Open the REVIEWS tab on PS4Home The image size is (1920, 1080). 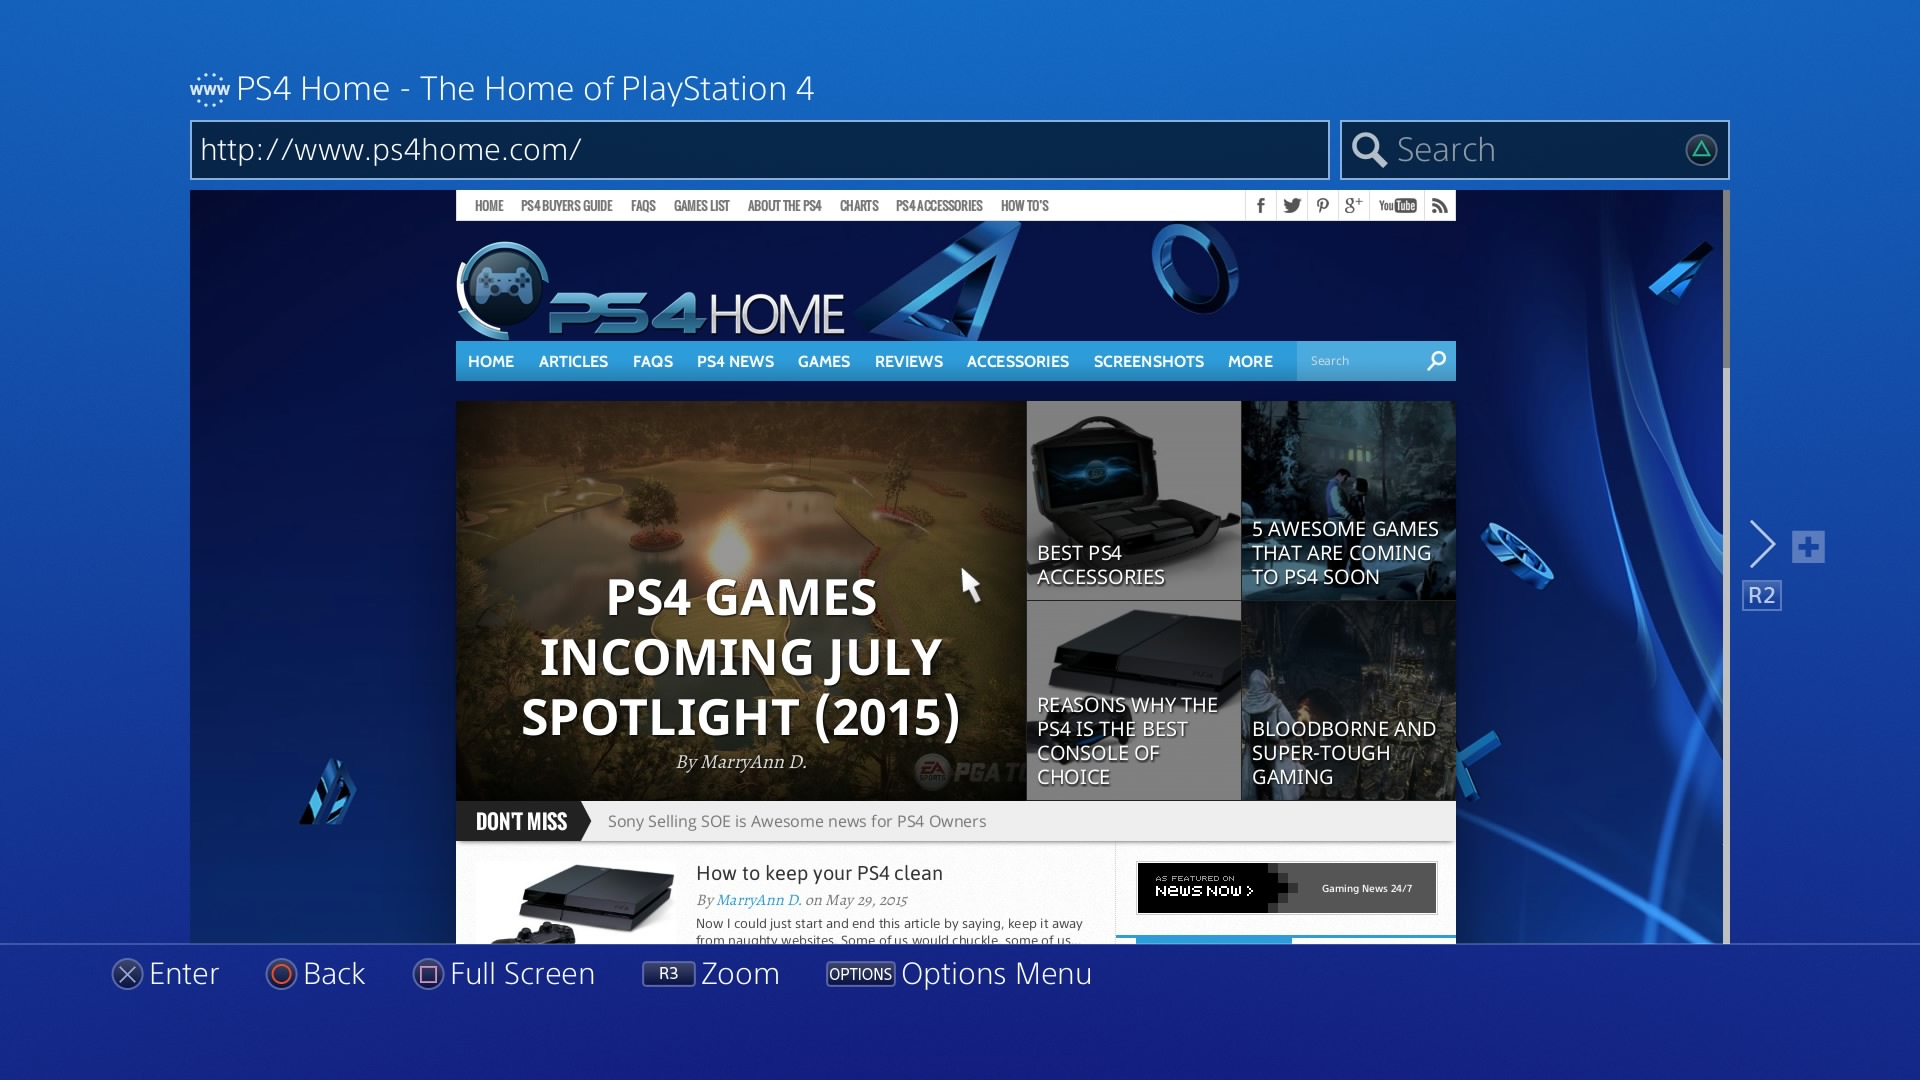pos(909,360)
